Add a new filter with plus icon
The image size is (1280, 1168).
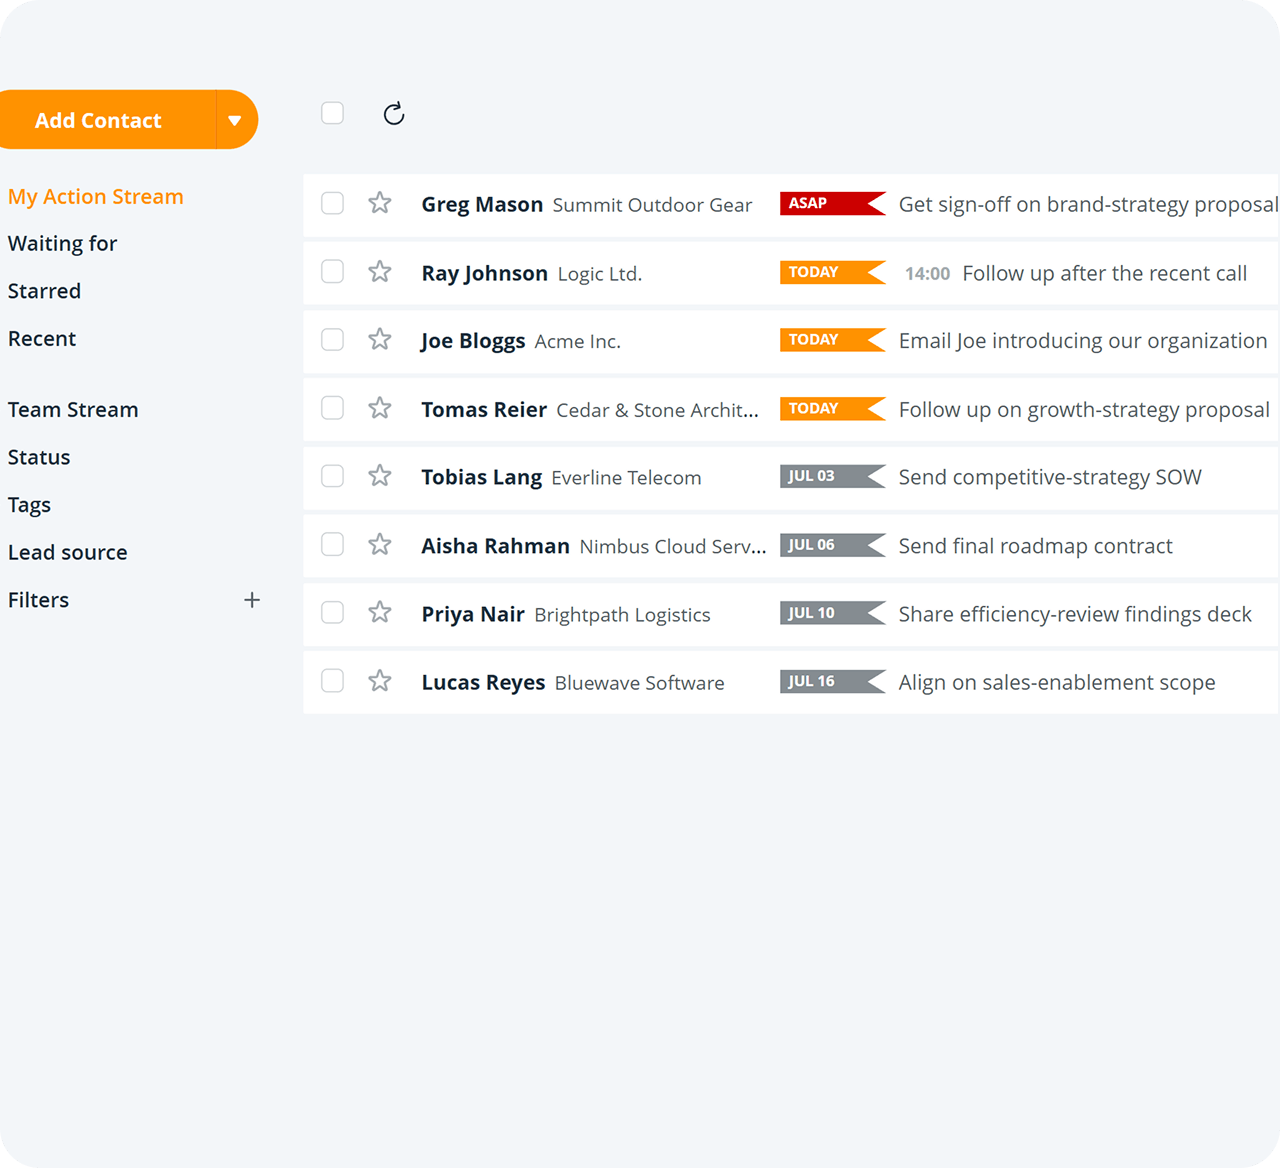tap(252, 600)
